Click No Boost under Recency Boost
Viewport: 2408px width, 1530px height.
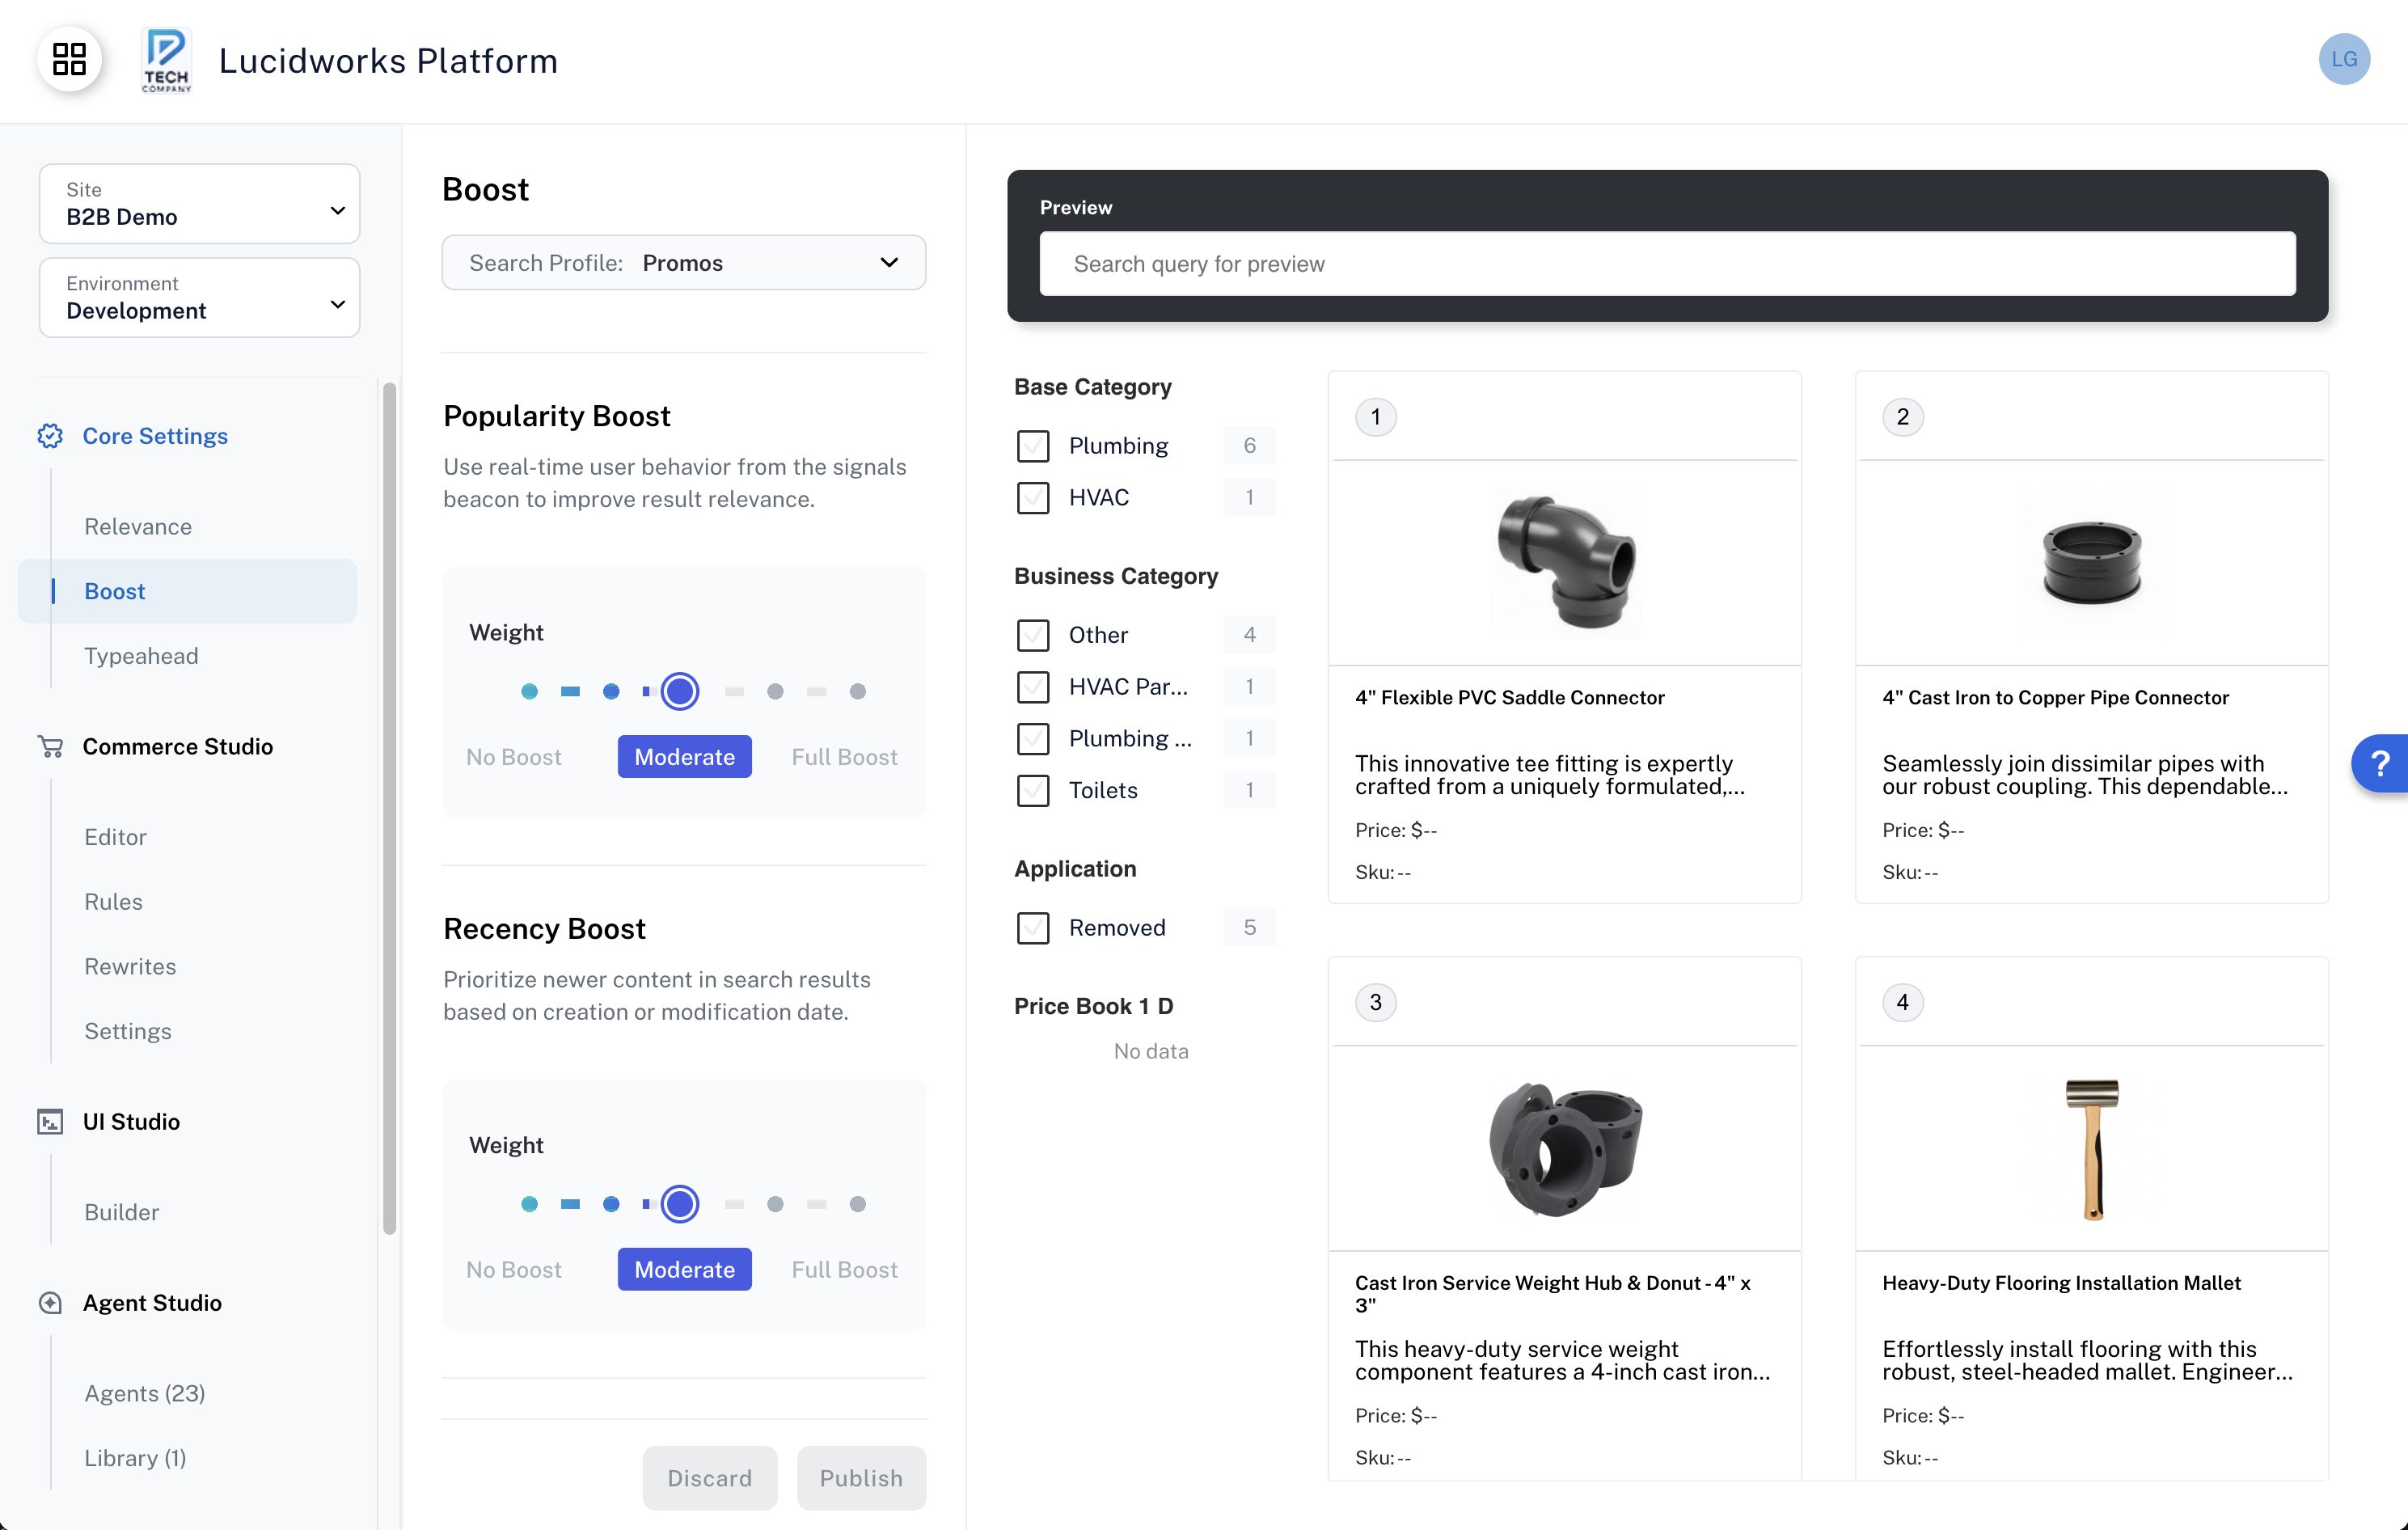(514, 1269)
